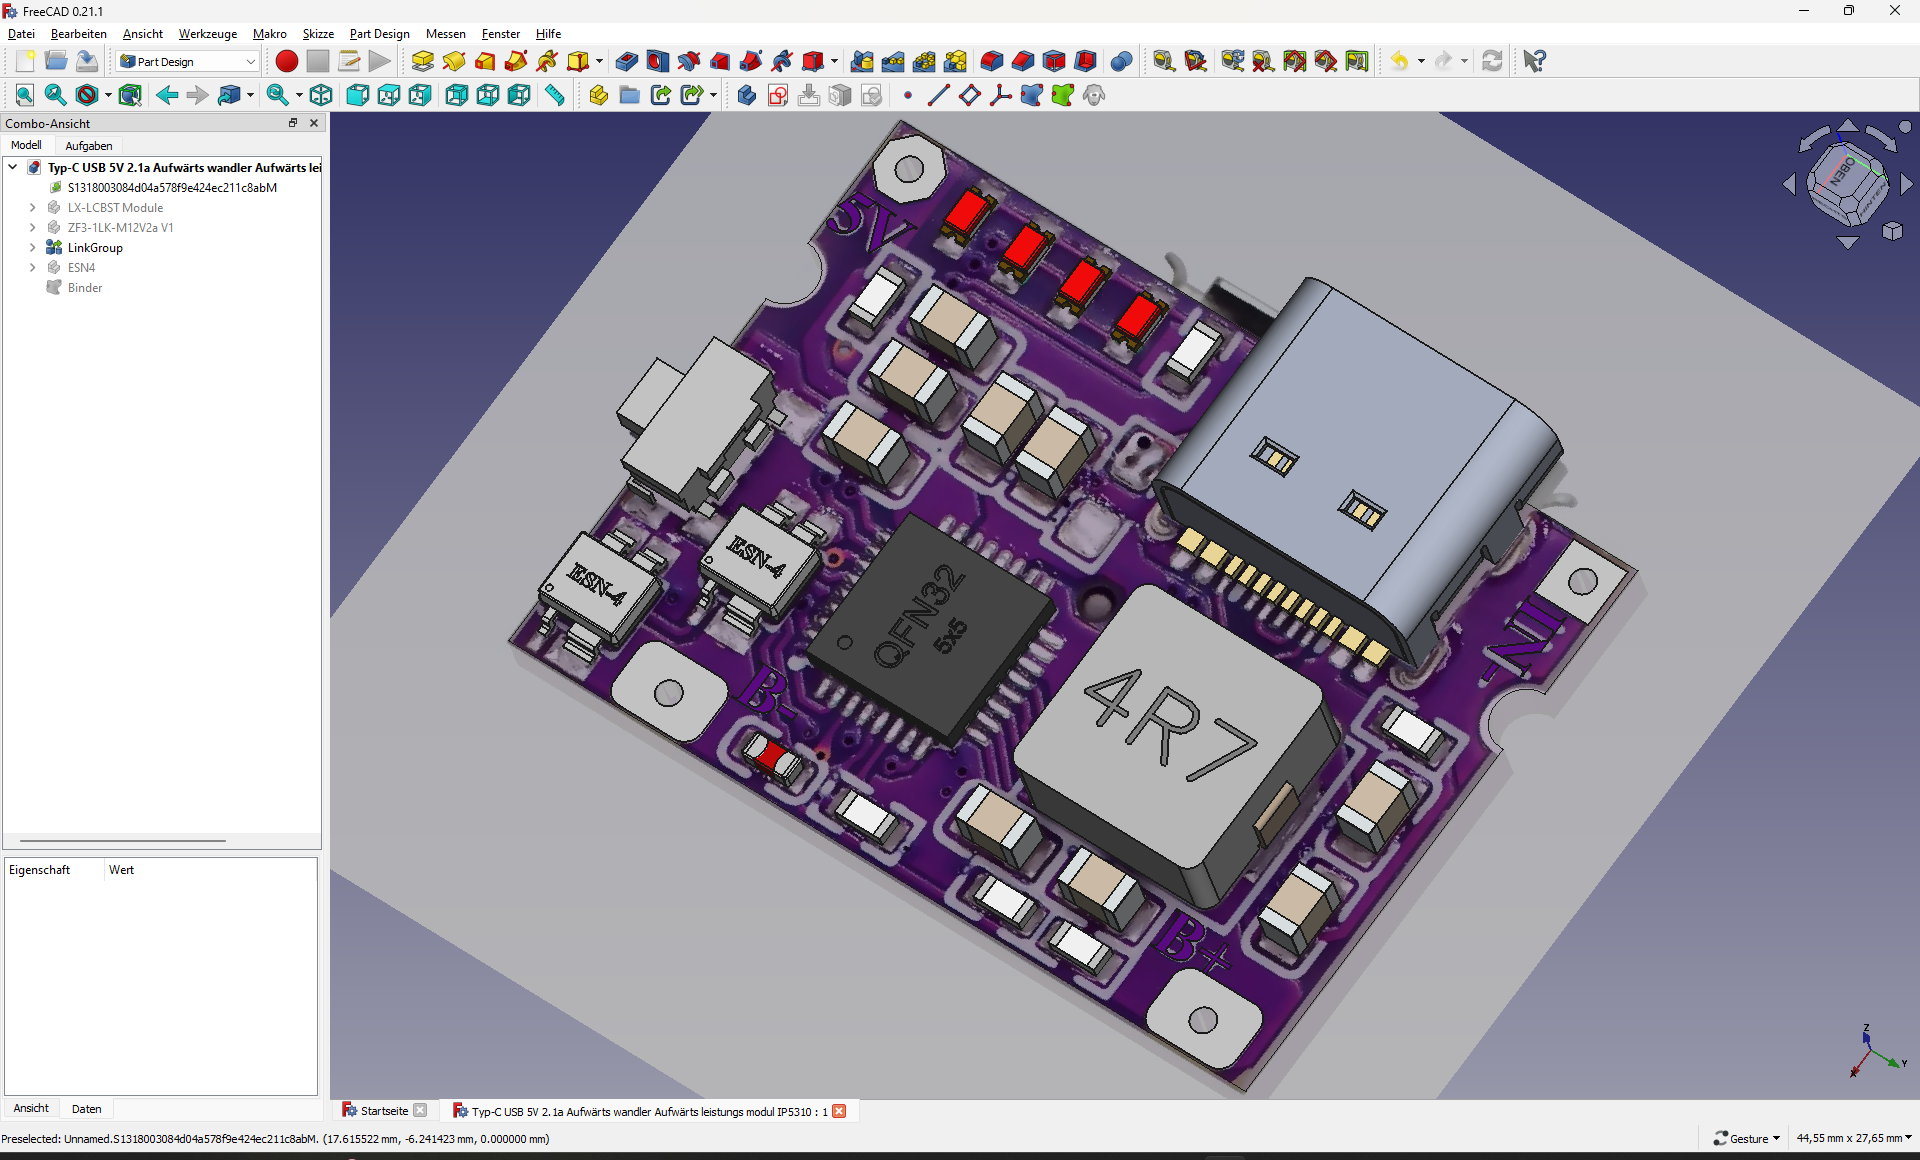Create a local coordinate system

click(x=1001, y=95)
